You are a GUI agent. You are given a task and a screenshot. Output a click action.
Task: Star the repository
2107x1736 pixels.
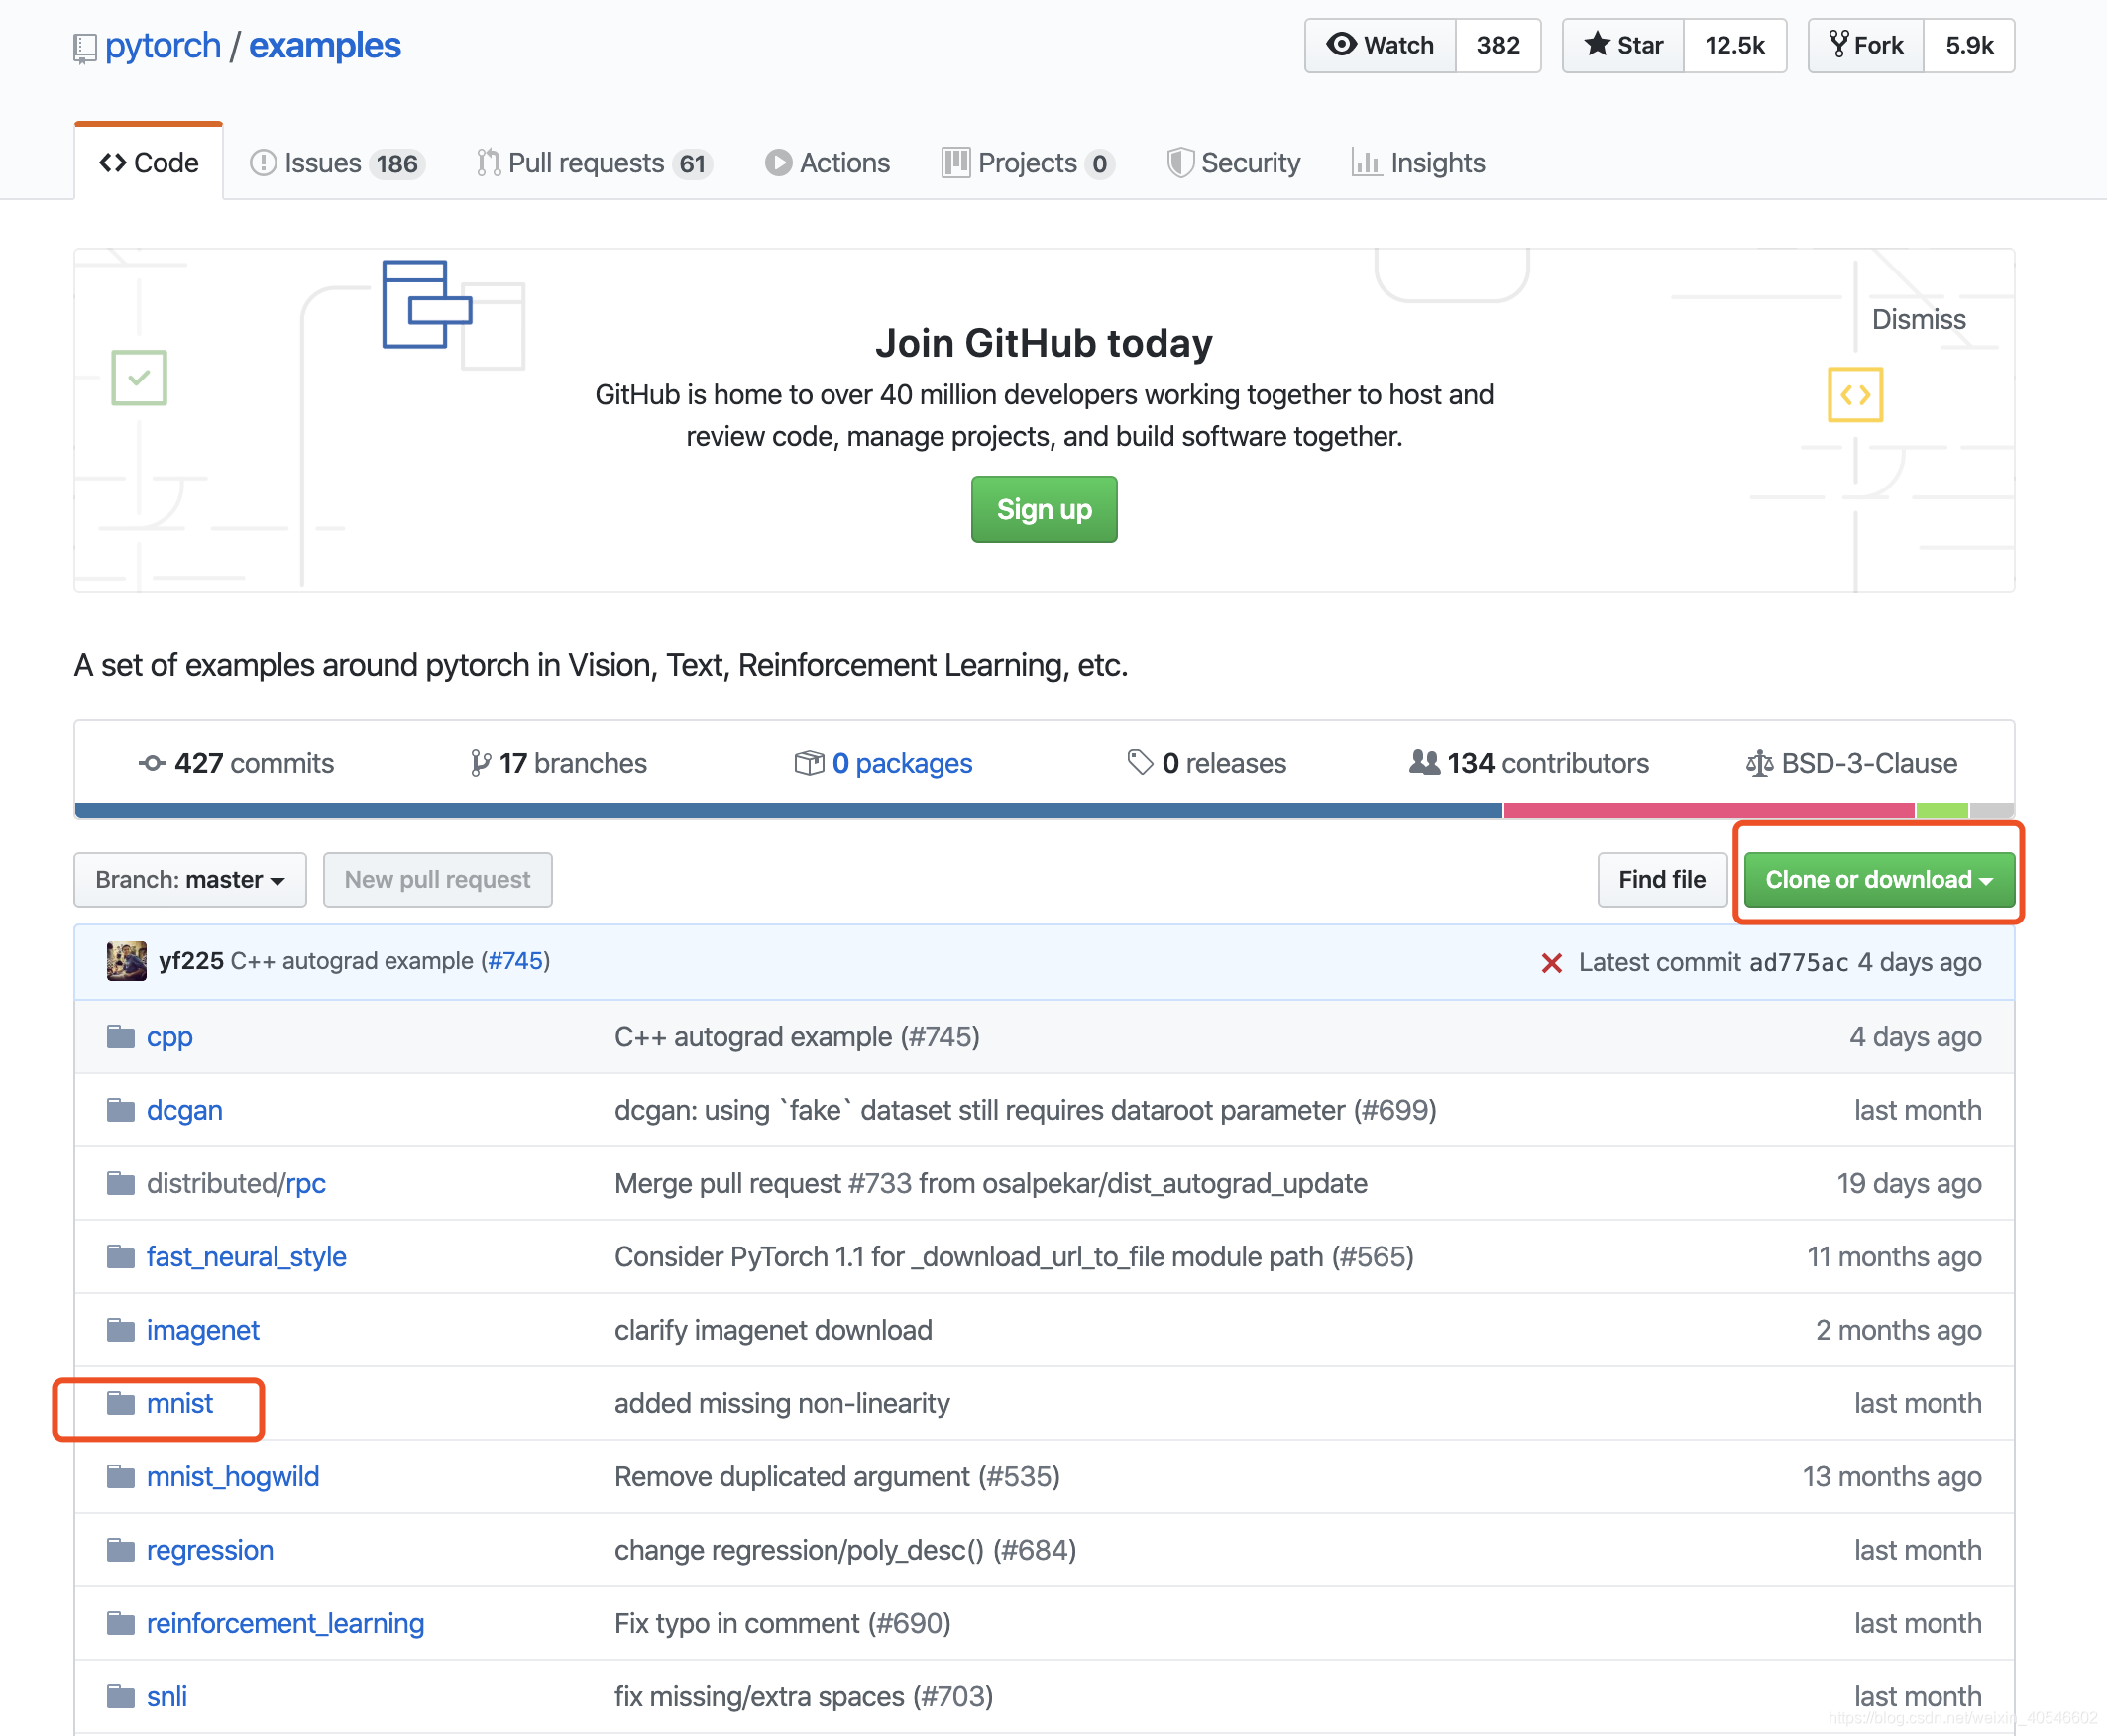click(x=1623, y=45)
